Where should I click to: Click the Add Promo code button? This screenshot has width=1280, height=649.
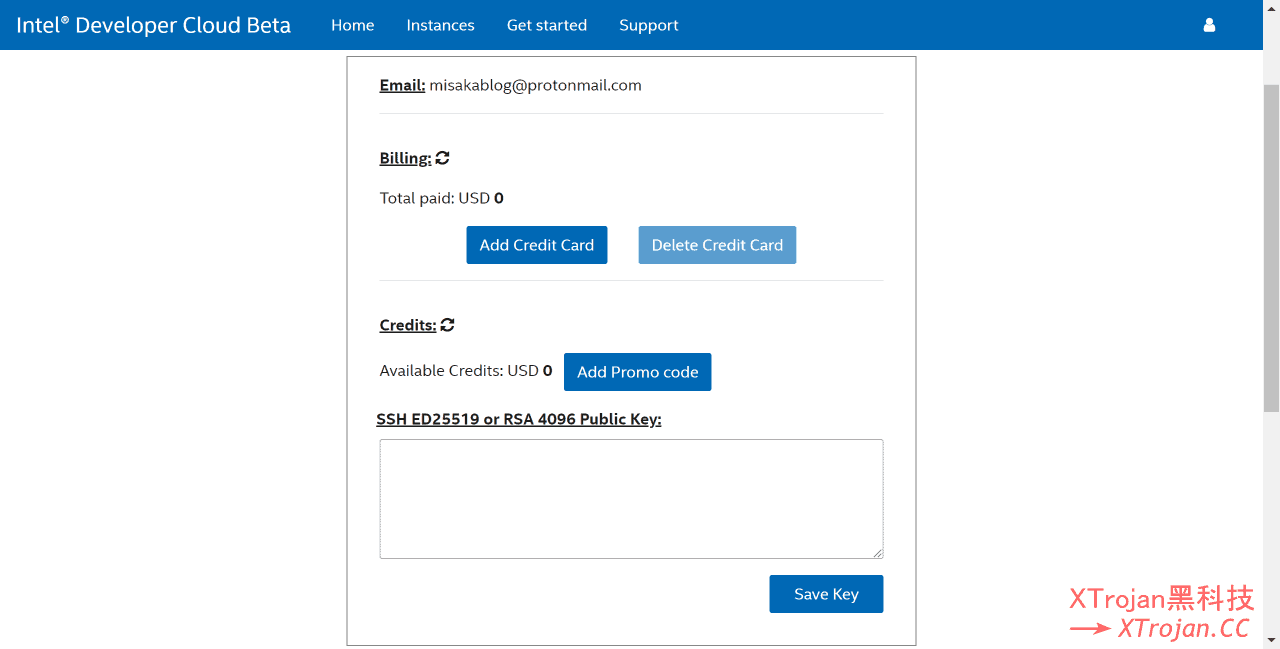[x=638, y=372]
